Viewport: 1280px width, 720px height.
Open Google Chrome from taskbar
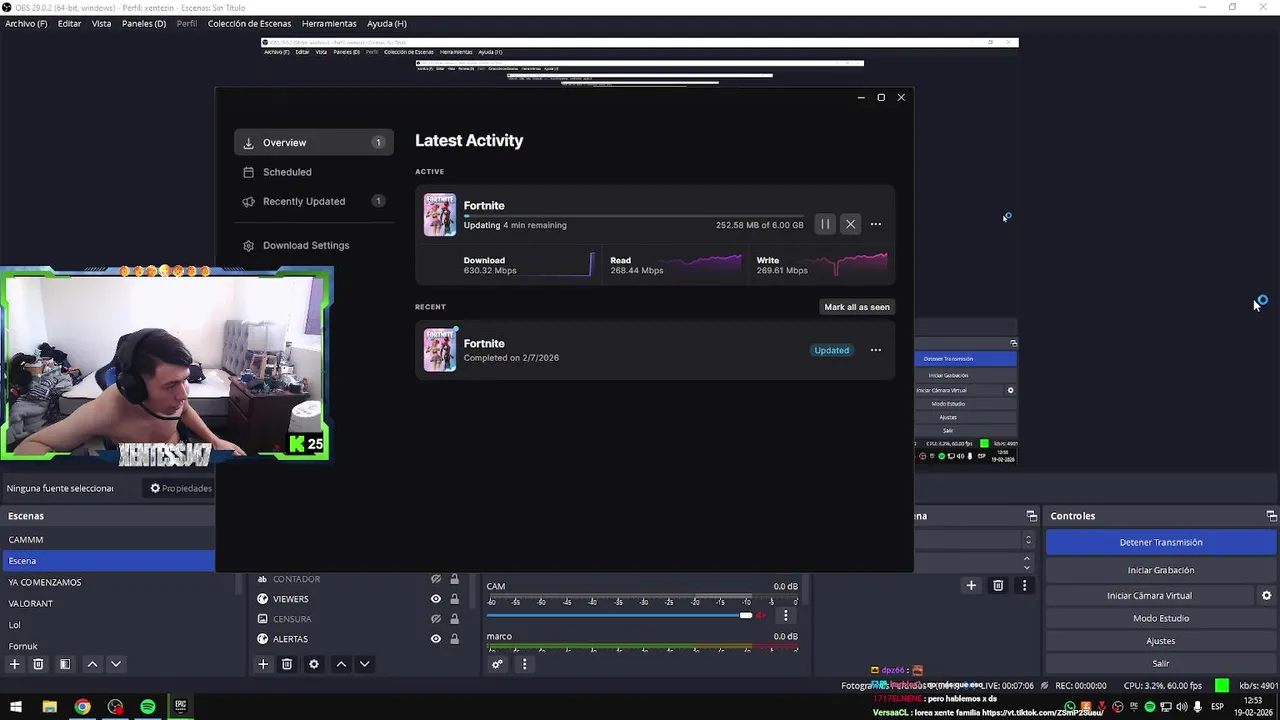(82, 707)
